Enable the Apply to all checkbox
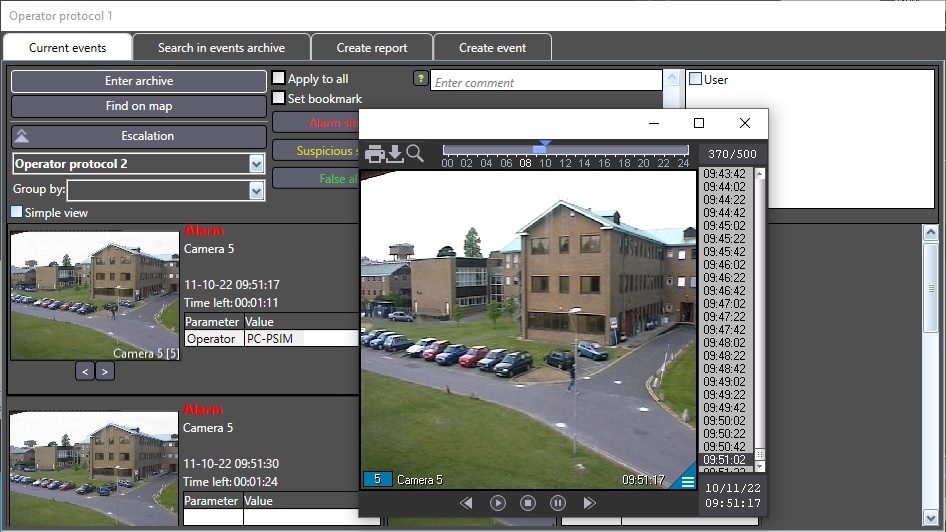Image resolution: width=946 pixels, height=532 pixels. [x=280, y=78]
